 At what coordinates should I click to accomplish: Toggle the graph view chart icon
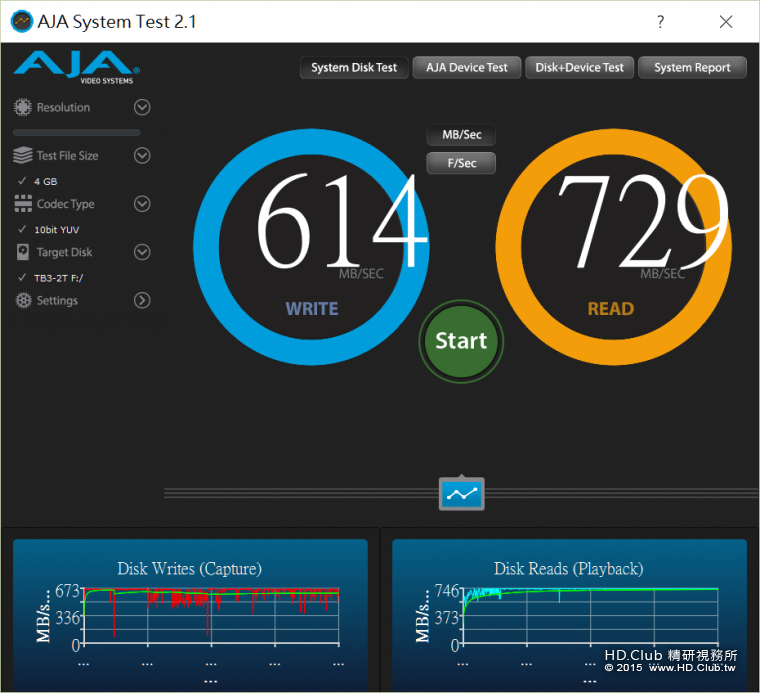(x=461, y=493)
